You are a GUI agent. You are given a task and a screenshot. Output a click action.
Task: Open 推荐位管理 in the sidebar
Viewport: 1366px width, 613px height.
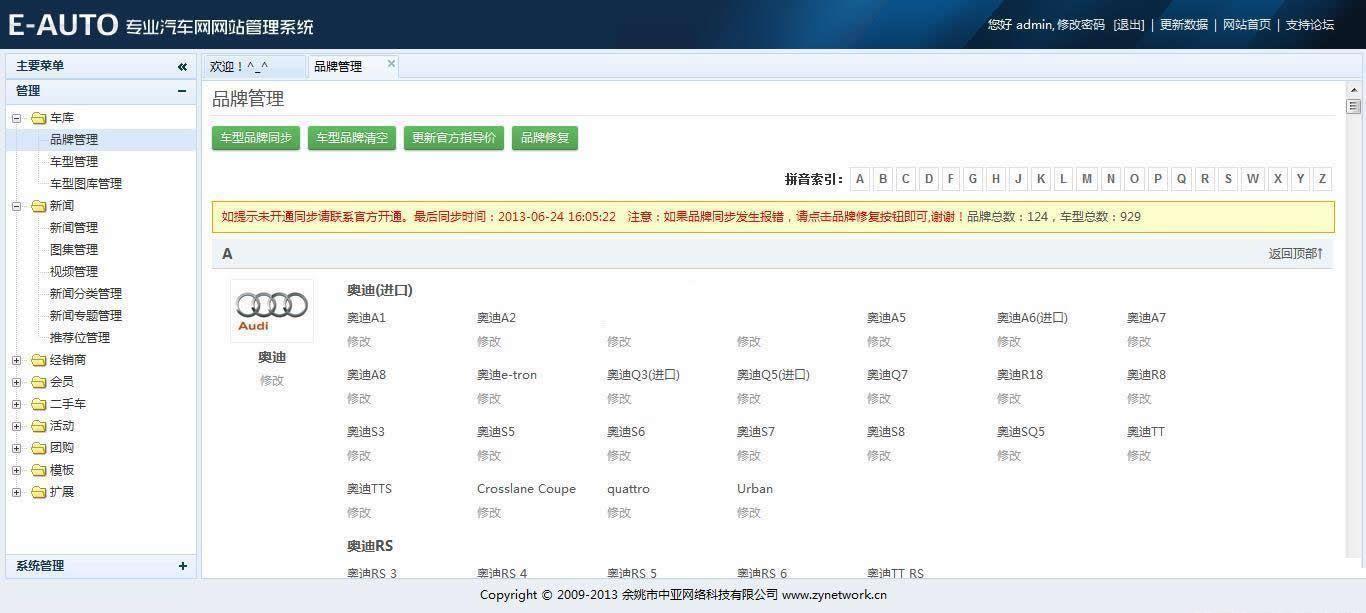pyautogui.click(x=80, y=338)
